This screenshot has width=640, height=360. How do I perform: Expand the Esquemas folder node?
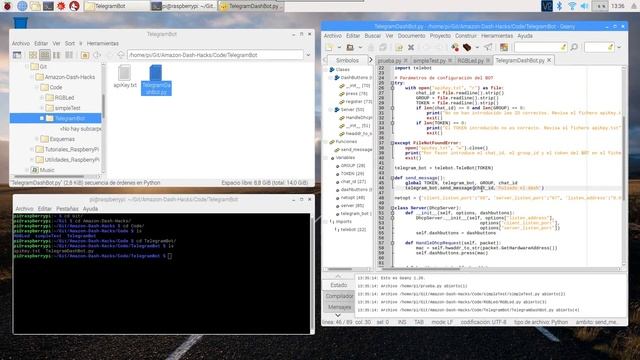[37, 139]
